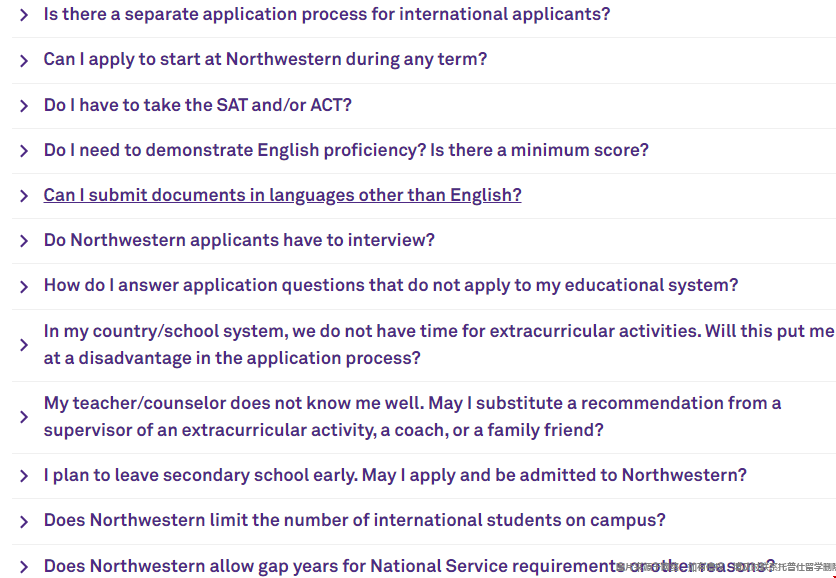Viewport: 836px width, 578px height.
Task: Expand the separate application process question chevron
Action: [x=23, y=15]
